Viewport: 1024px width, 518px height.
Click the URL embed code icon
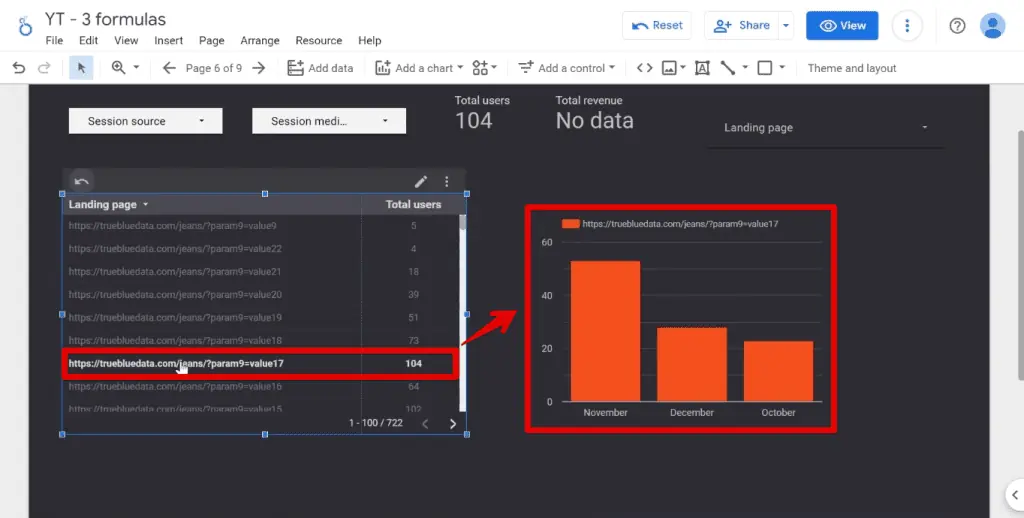click(645, 68)
